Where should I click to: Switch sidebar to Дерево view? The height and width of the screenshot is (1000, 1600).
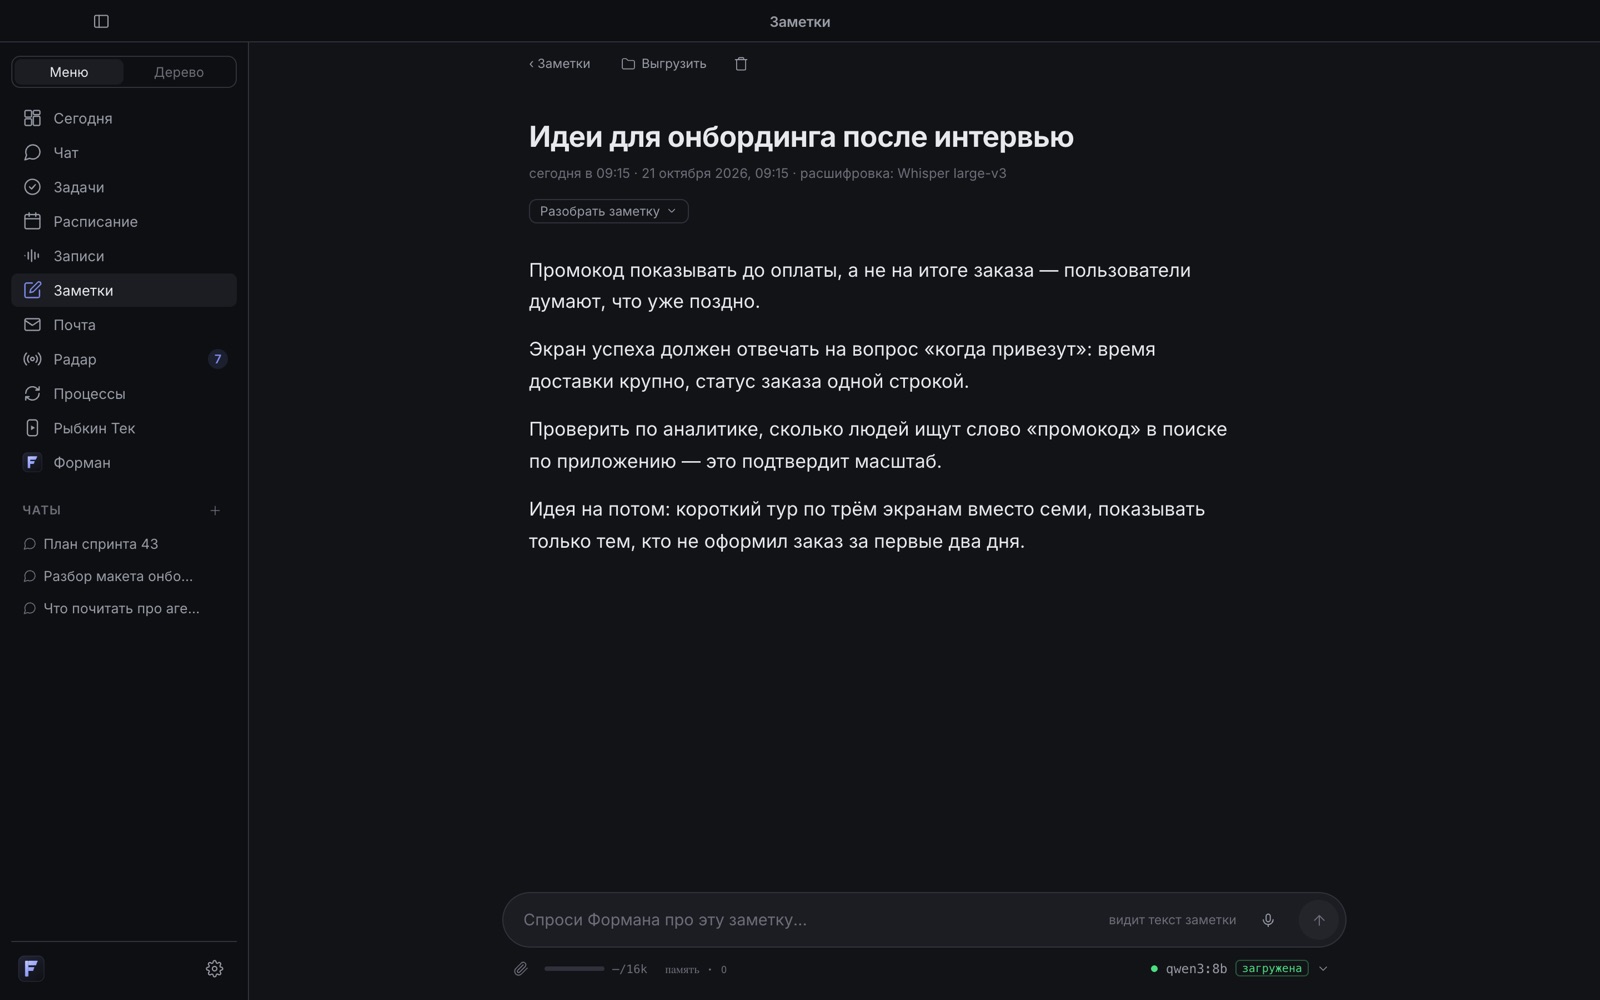179,72
